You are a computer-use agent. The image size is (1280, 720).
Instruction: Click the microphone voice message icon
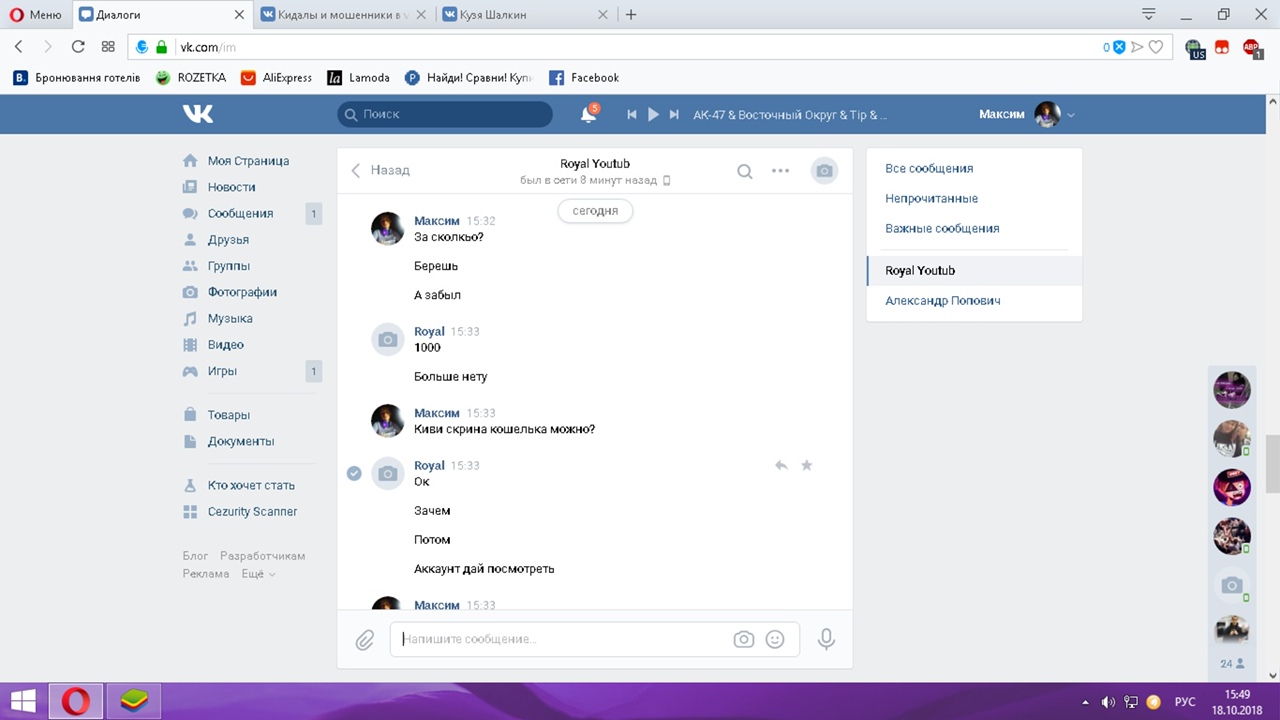click(x=826, y=639)
